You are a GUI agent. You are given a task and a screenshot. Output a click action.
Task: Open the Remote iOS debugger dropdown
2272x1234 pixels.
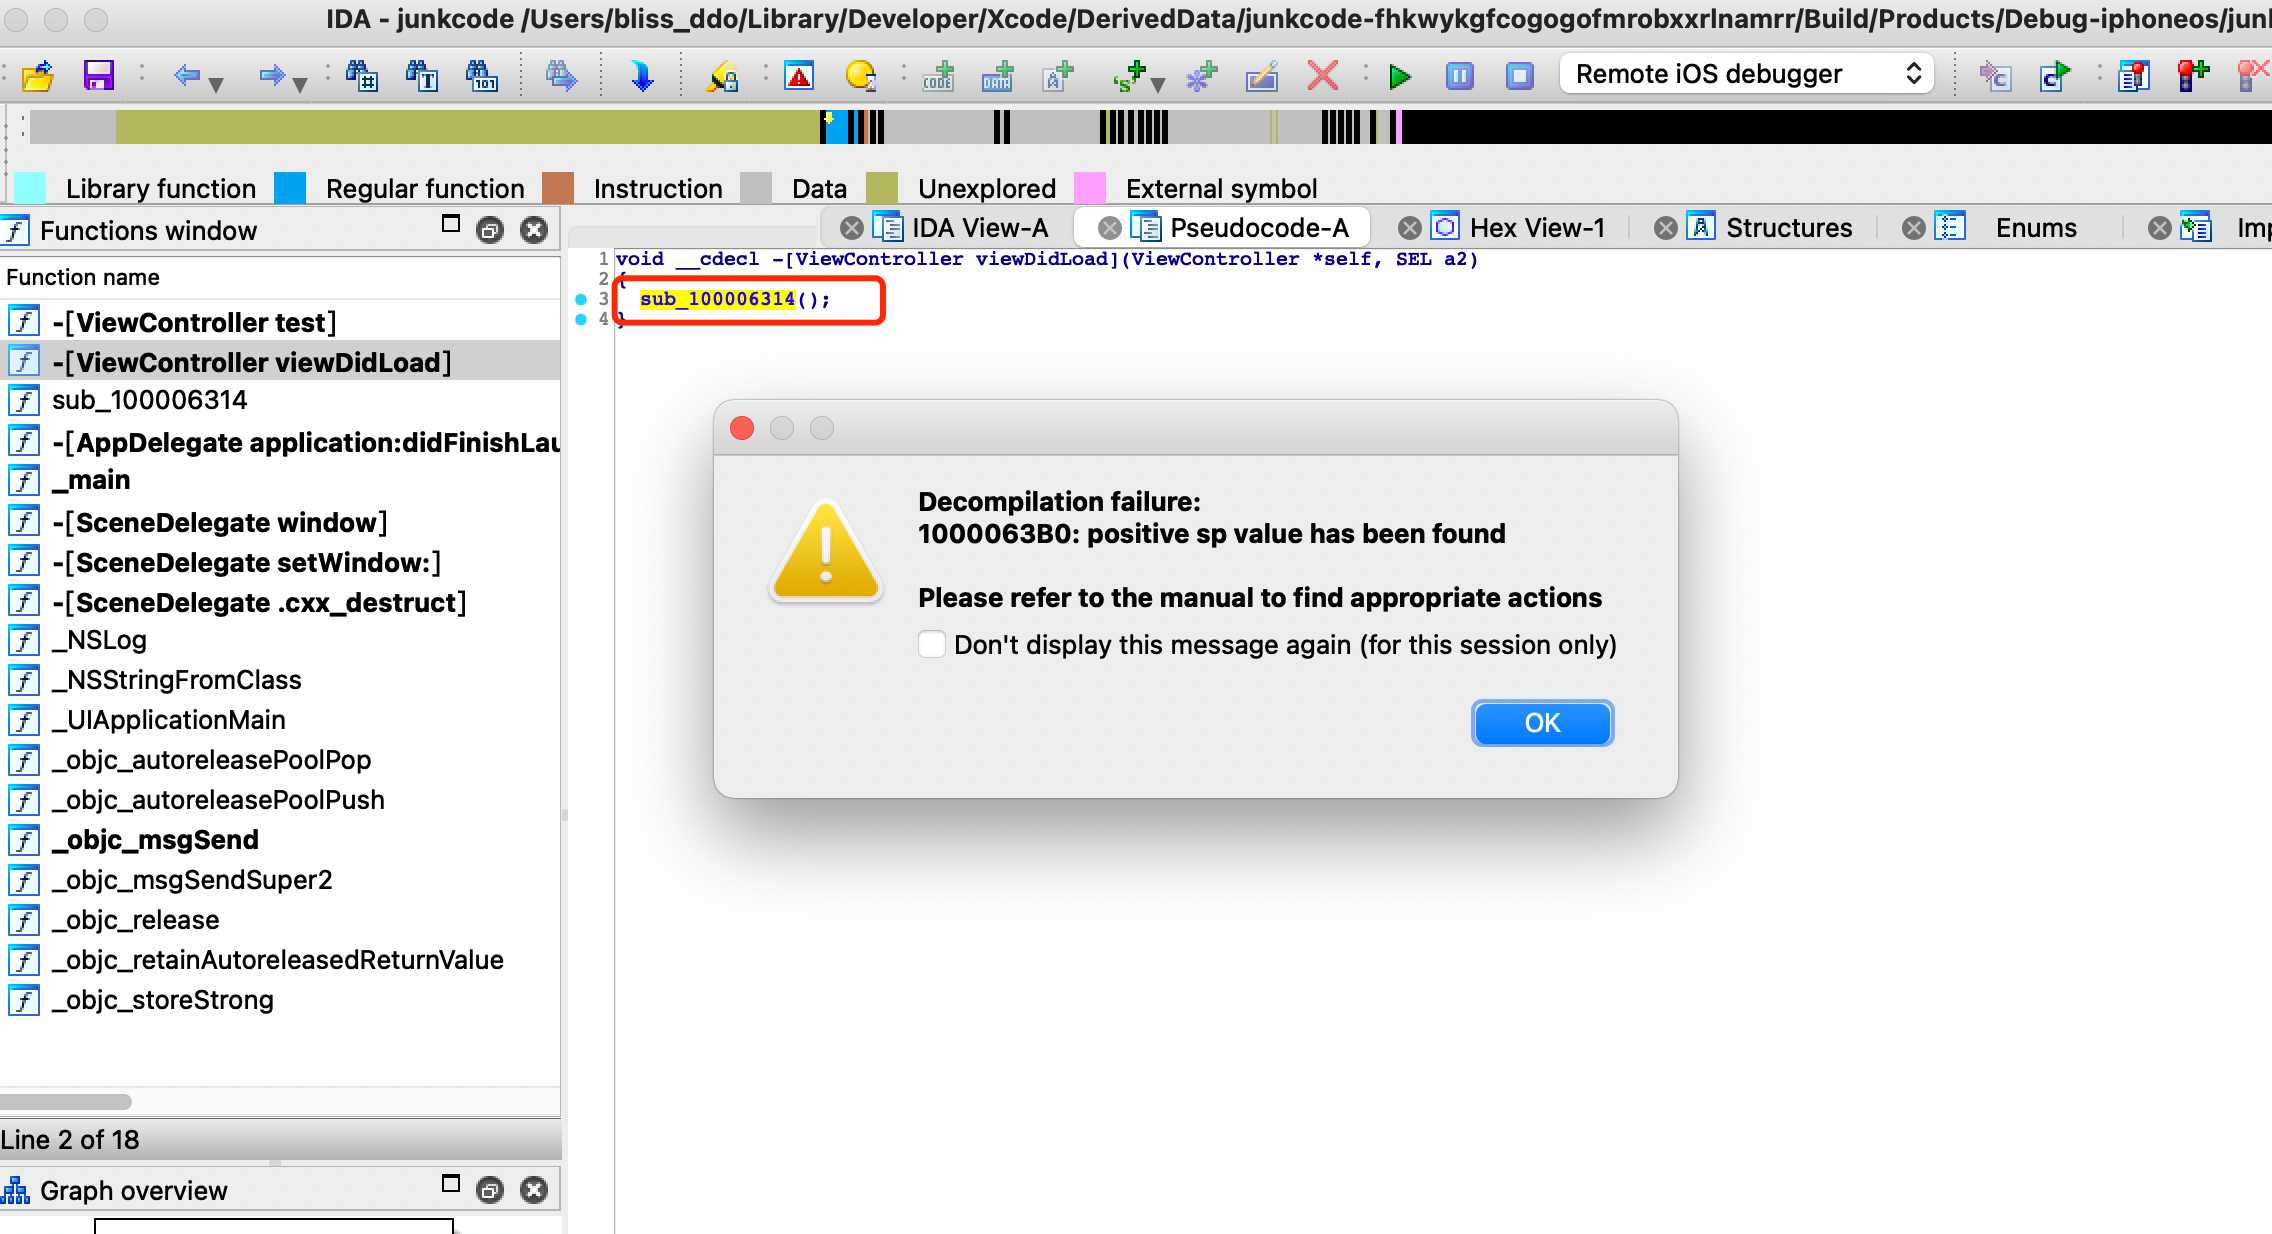click(1745, 74)
